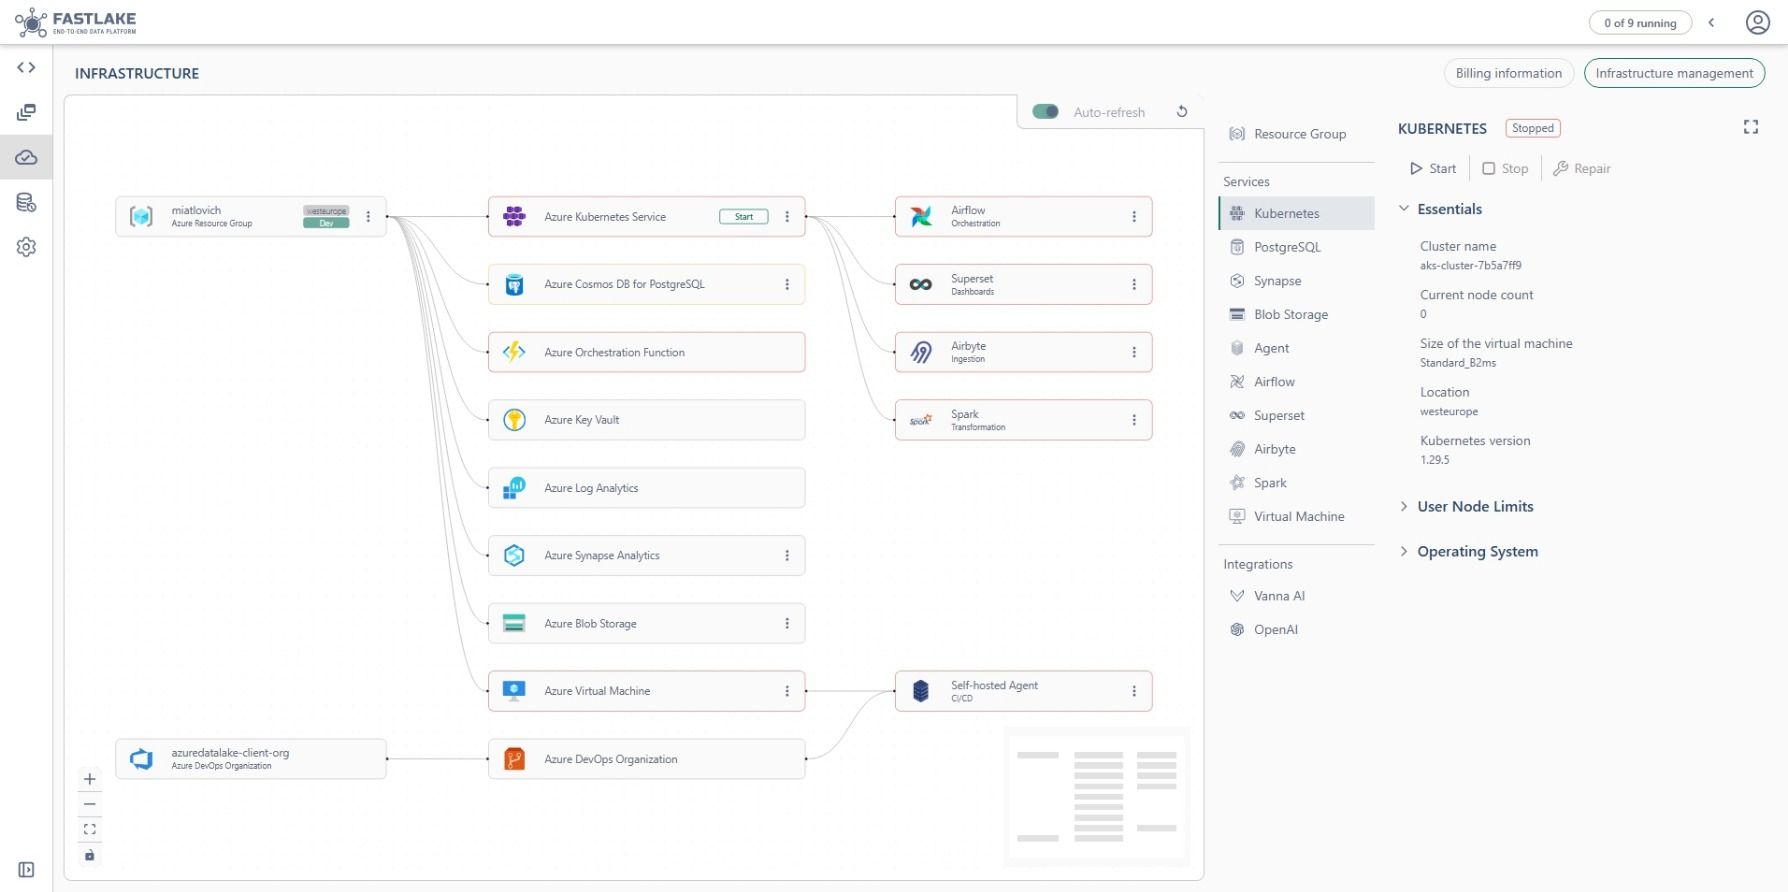Image resolution: width=1788 pixels, height=892 pixels.
Task: Open OpenAI integration
Action: [1297, 630]
